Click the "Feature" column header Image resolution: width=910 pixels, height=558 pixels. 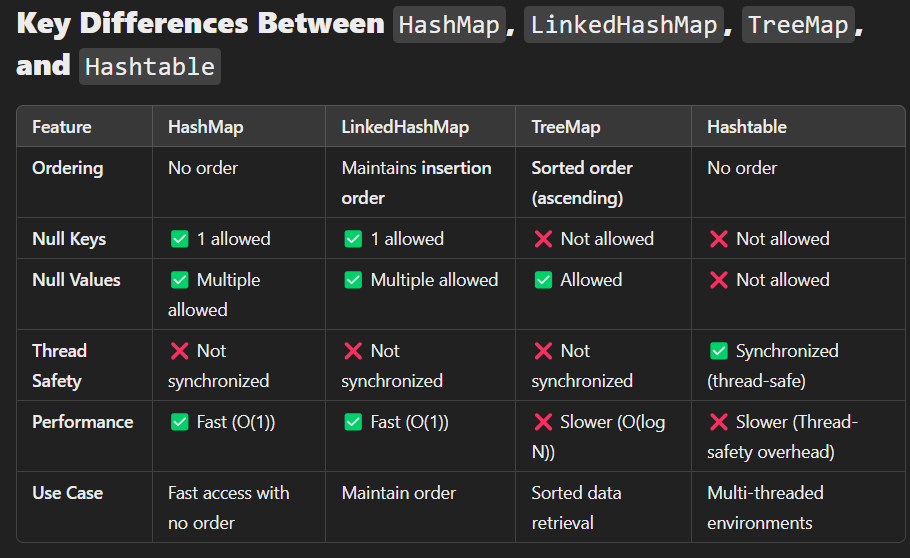(x=62, y=127)
